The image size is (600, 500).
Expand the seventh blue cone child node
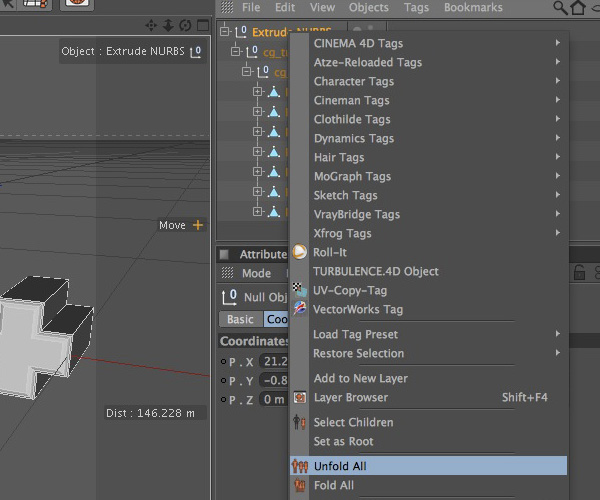coord(258,211)
